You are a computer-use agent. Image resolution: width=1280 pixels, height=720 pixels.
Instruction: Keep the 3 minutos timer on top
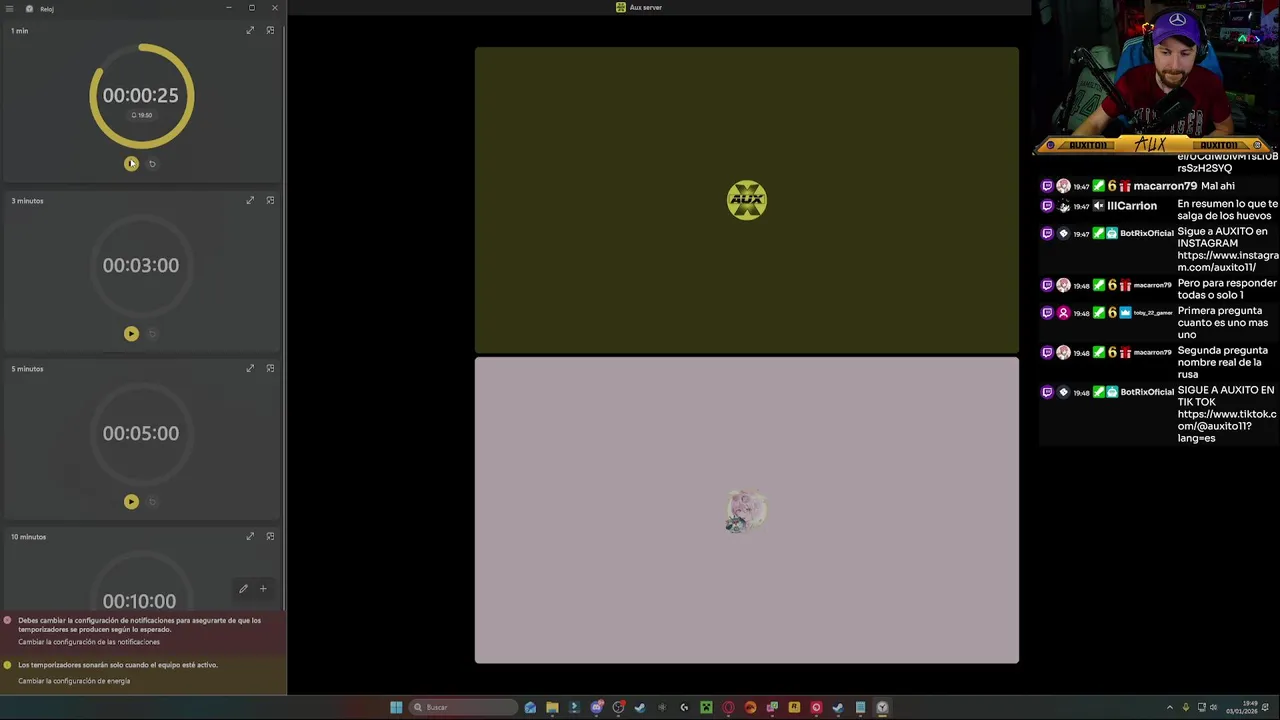click(270, 200)
